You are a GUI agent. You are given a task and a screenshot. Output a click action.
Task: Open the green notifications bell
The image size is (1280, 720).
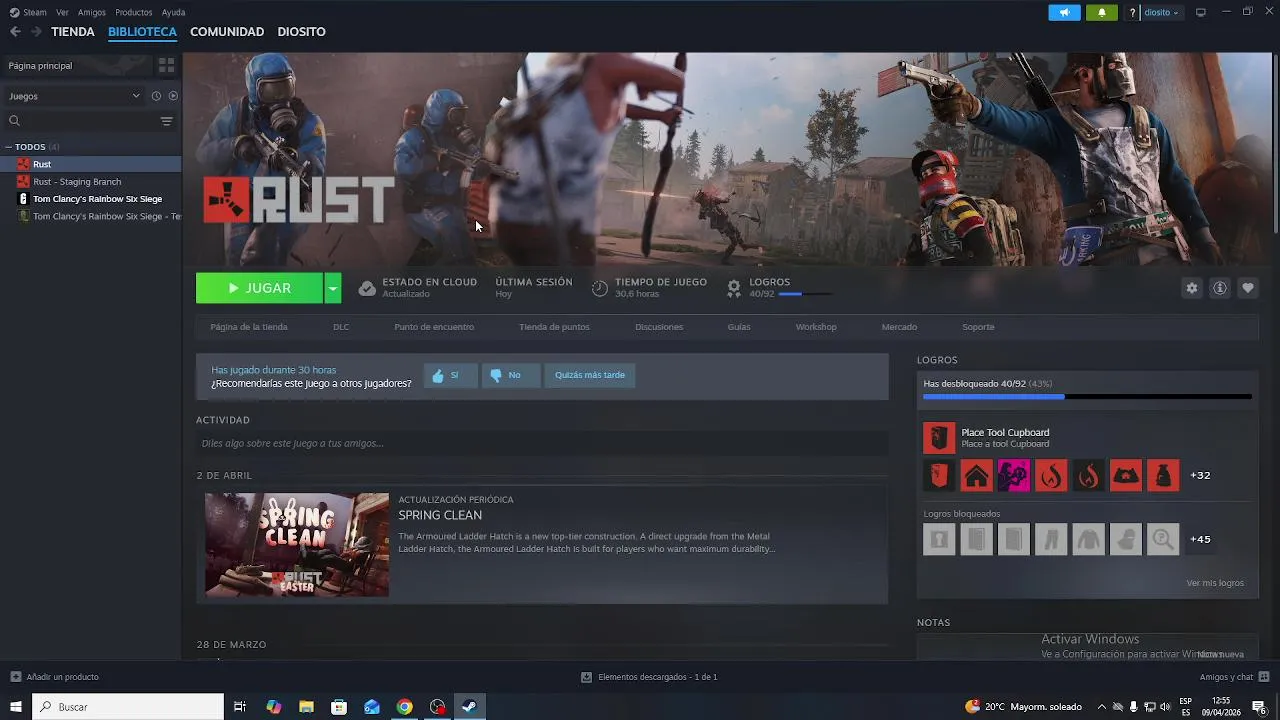pos(1102,12)
